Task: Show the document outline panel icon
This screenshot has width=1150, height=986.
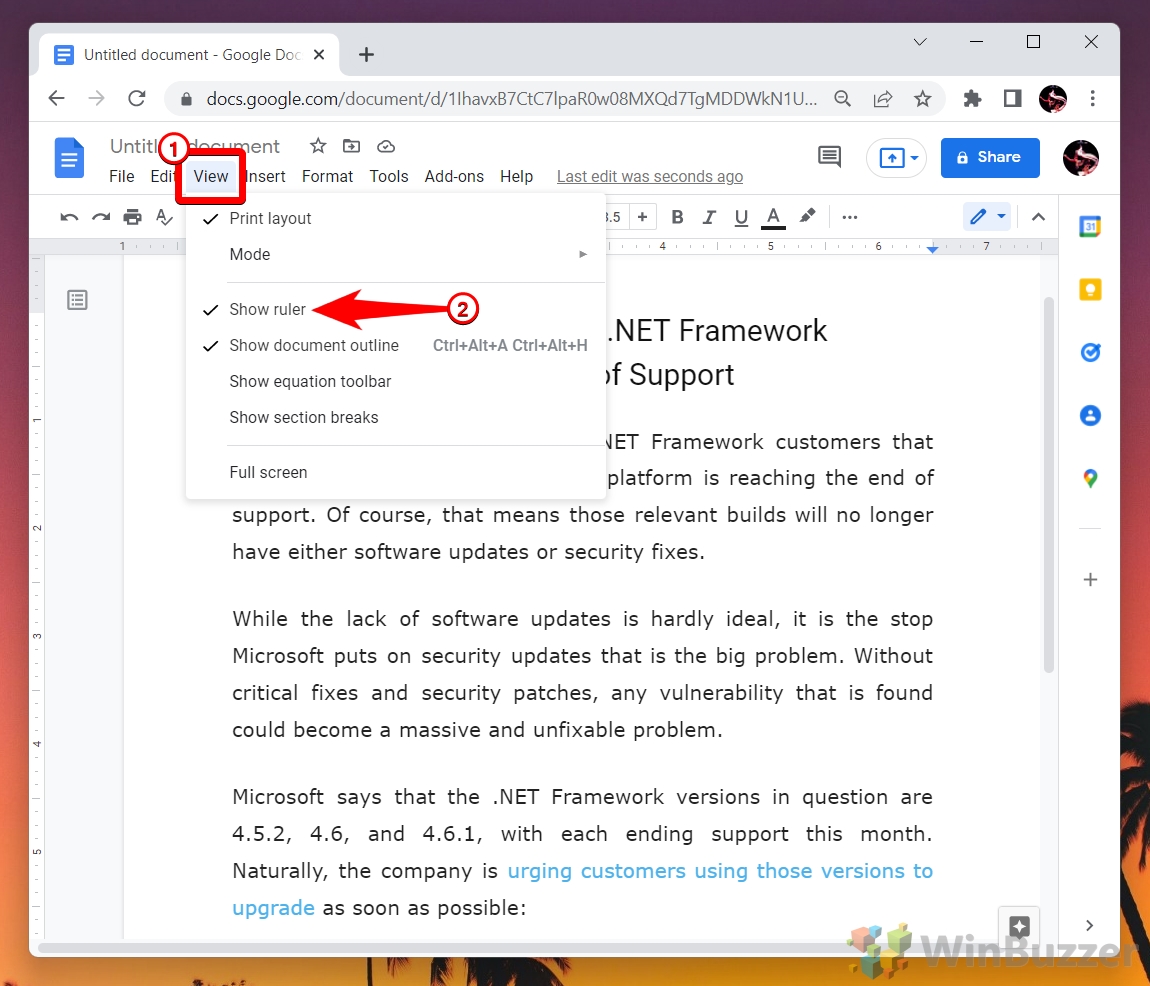Action: click(x=78, y=300)
